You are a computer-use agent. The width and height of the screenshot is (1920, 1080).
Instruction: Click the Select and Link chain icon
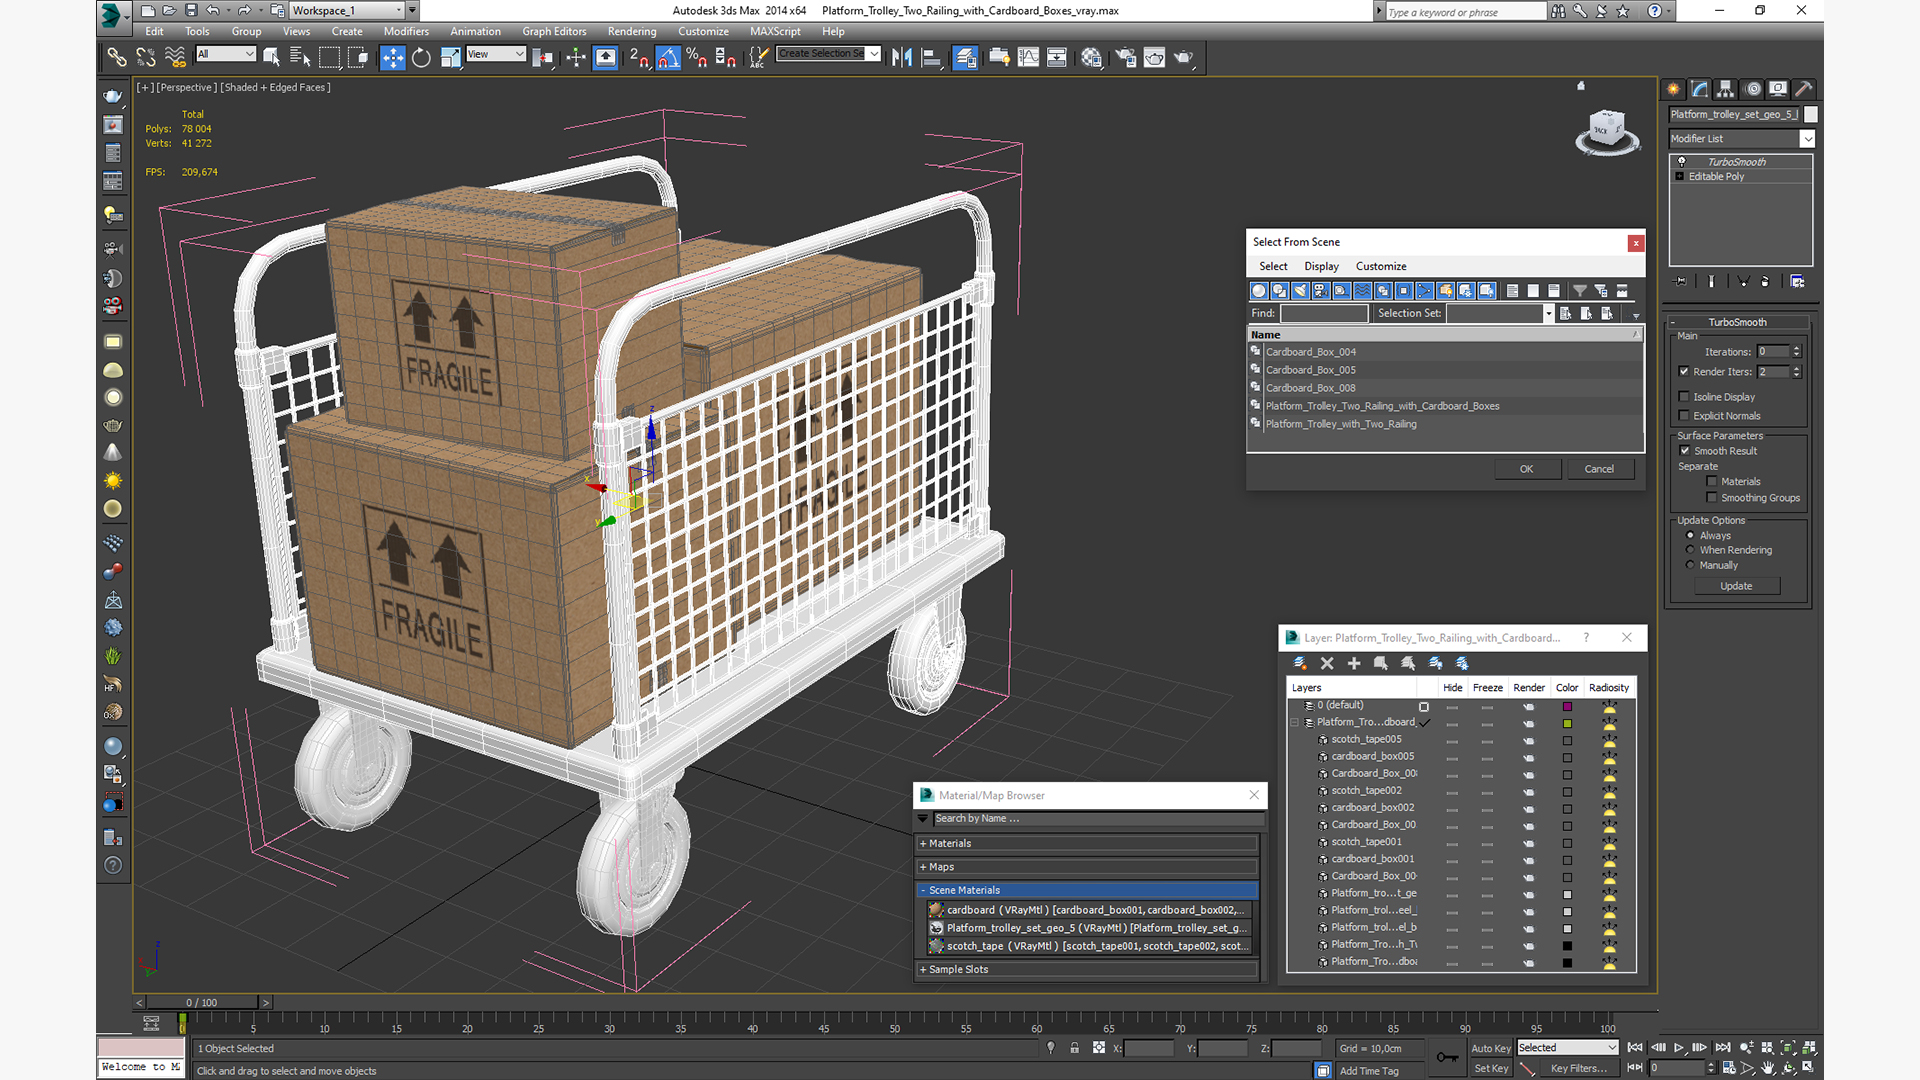[x=117, y=57]
